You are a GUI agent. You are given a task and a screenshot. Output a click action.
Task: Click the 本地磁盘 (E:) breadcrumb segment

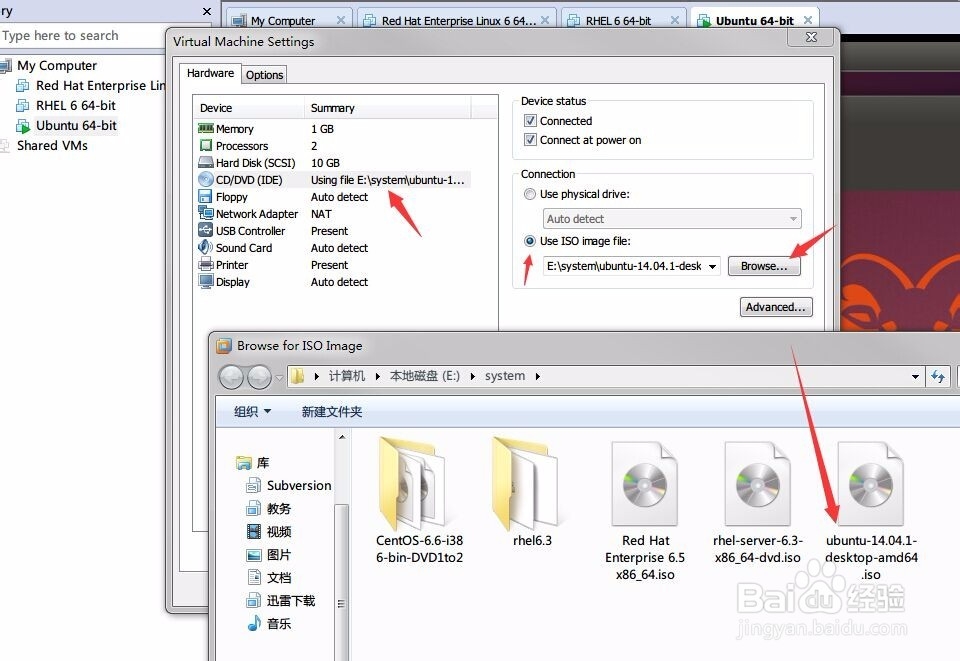click(x=425, y=376)
